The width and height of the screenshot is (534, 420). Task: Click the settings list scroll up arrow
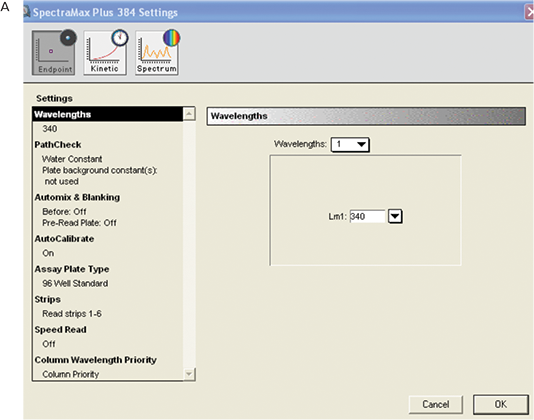pos(189,114)
